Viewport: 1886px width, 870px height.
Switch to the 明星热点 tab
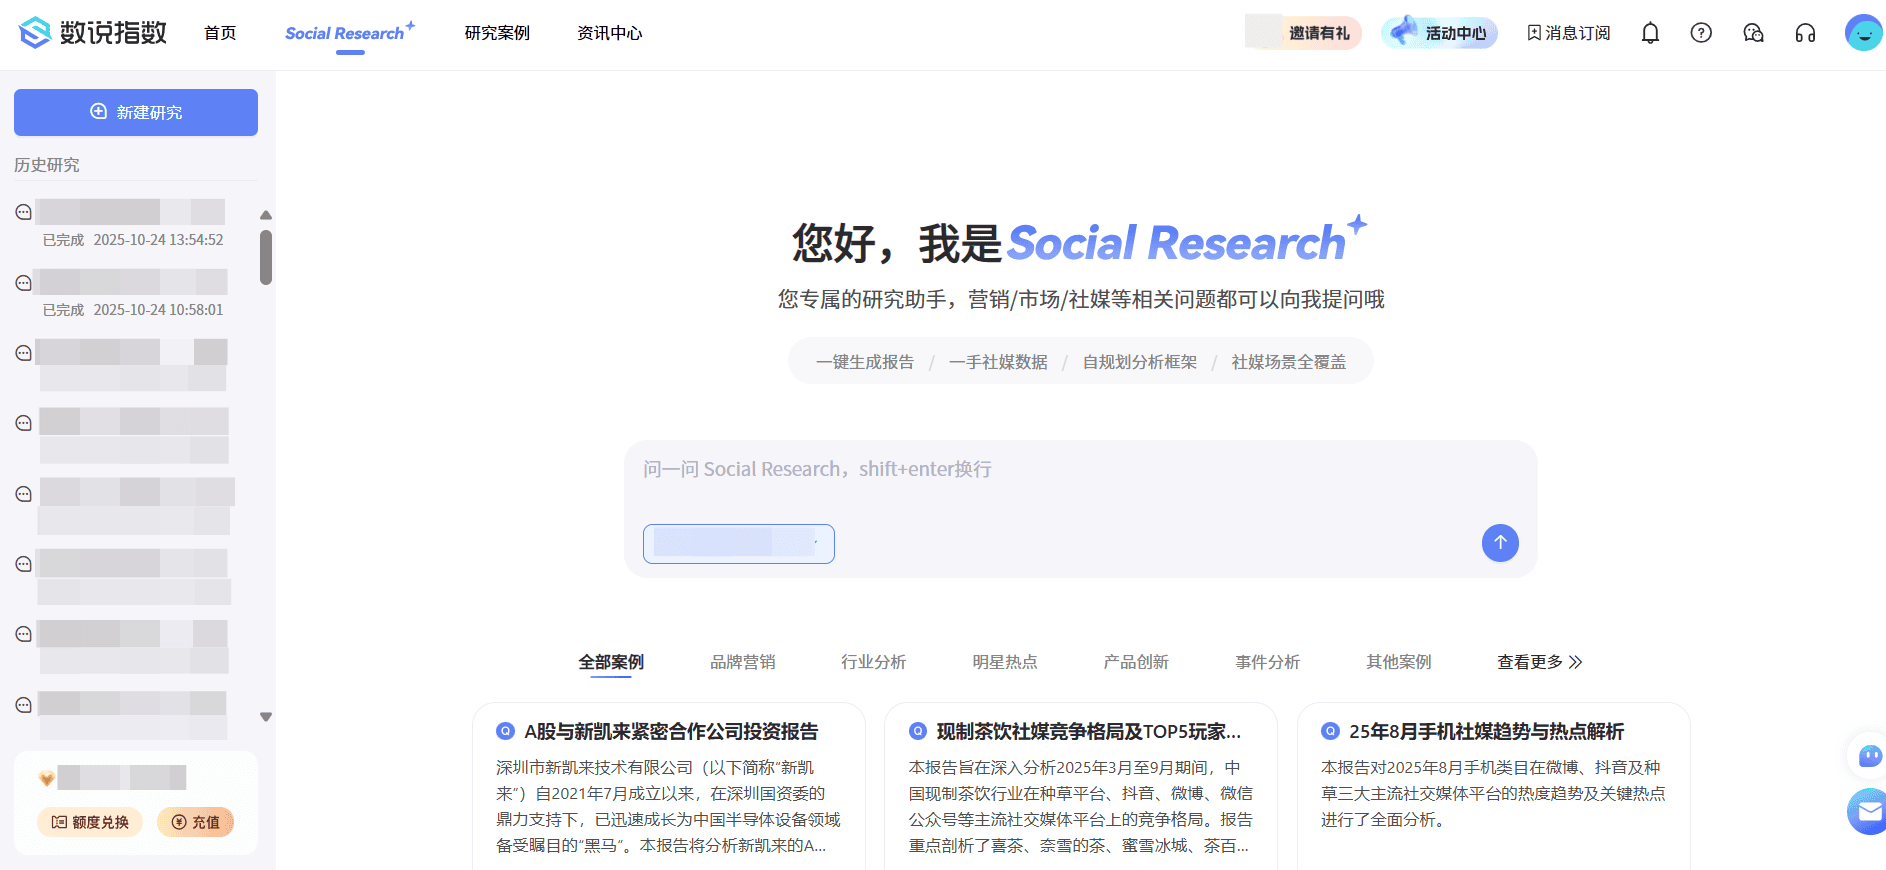1005,662
